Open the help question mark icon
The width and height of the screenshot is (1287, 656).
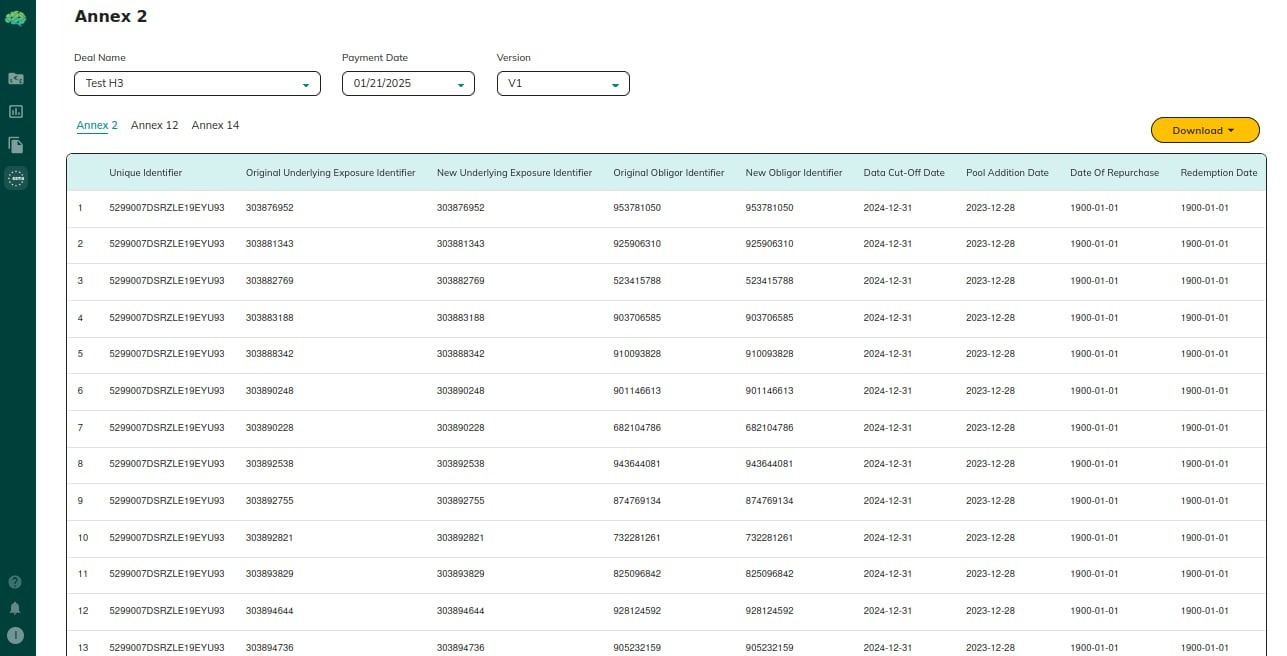tap(15, 582)
